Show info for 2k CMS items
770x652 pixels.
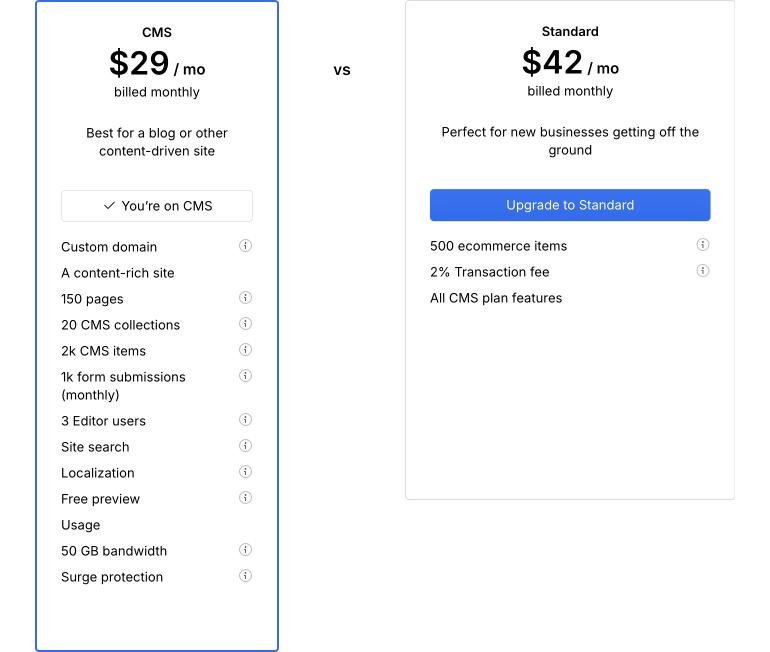pyautogui.click(x=245, y=350)
